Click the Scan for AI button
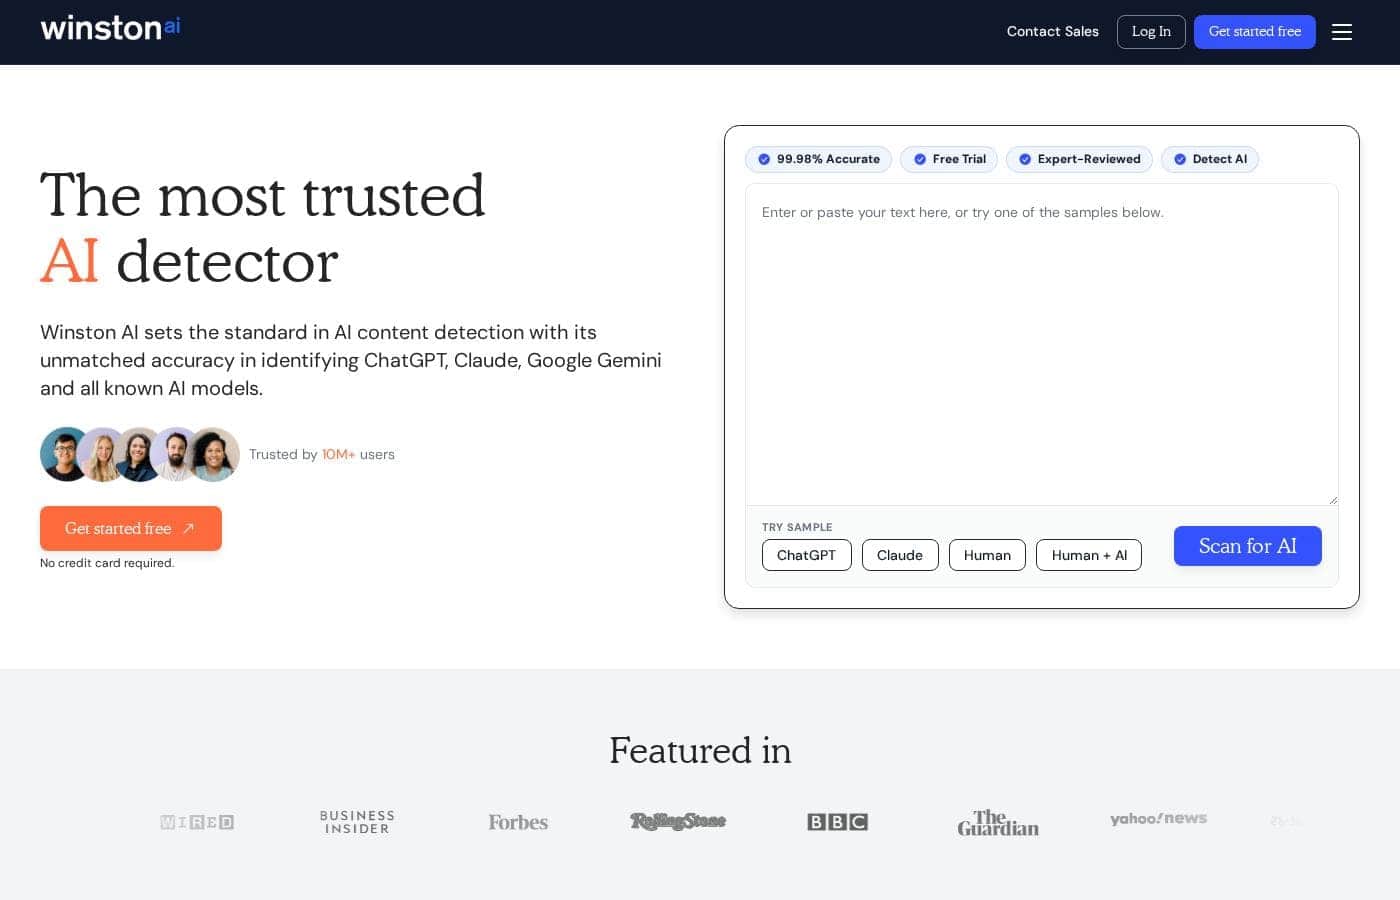The image size is (1400, 900). point(1248,546)
